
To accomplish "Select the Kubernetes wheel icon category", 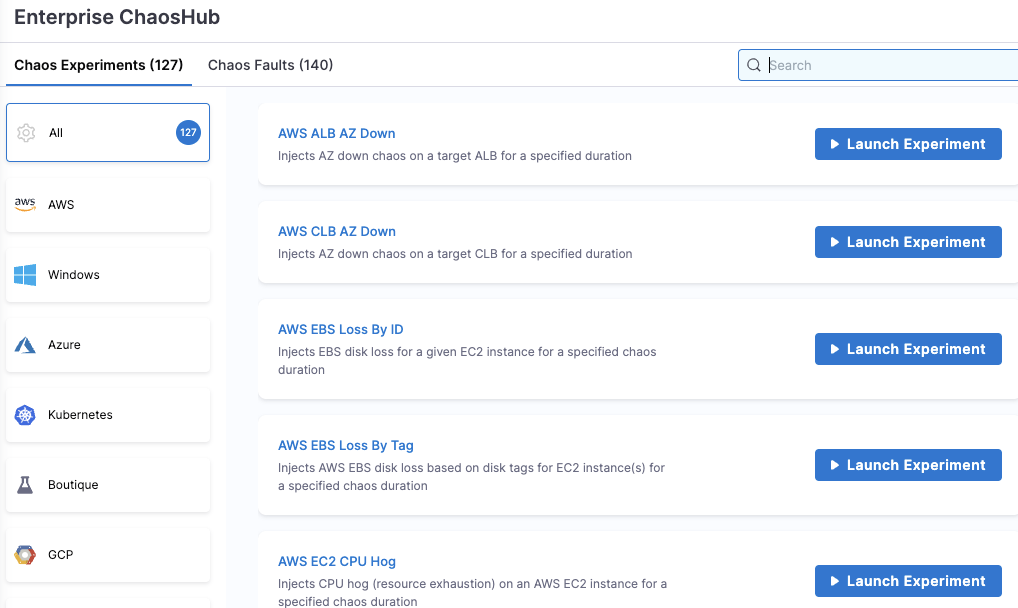I will click(25, 415).
